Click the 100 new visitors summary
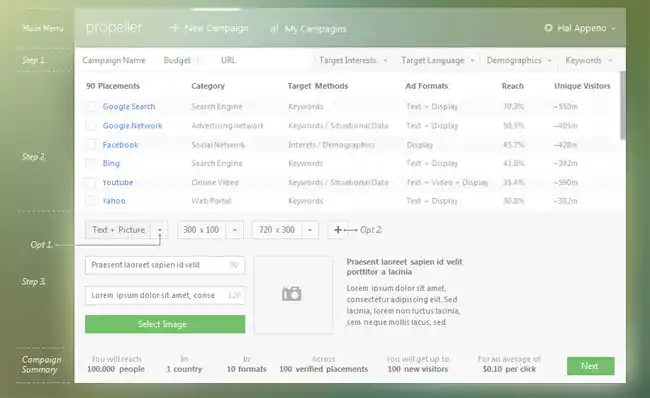This screenshot has width=650, height=398. 418,369
